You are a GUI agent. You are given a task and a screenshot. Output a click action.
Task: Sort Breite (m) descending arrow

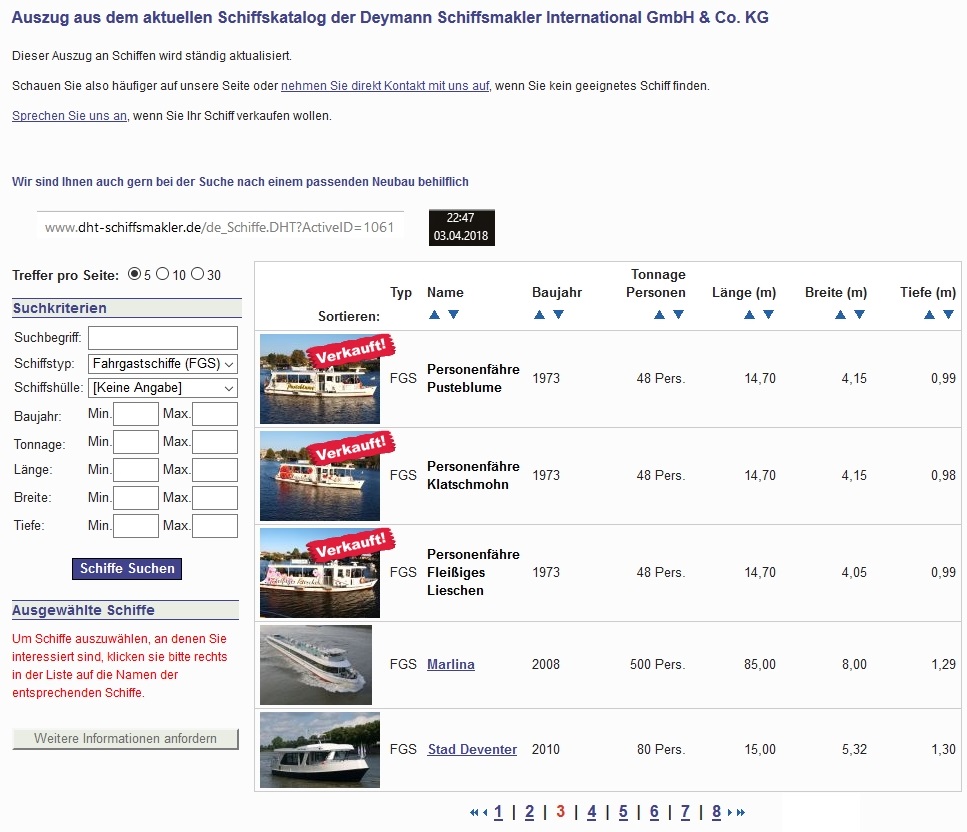pyautogui.click(x=858, y=315)
